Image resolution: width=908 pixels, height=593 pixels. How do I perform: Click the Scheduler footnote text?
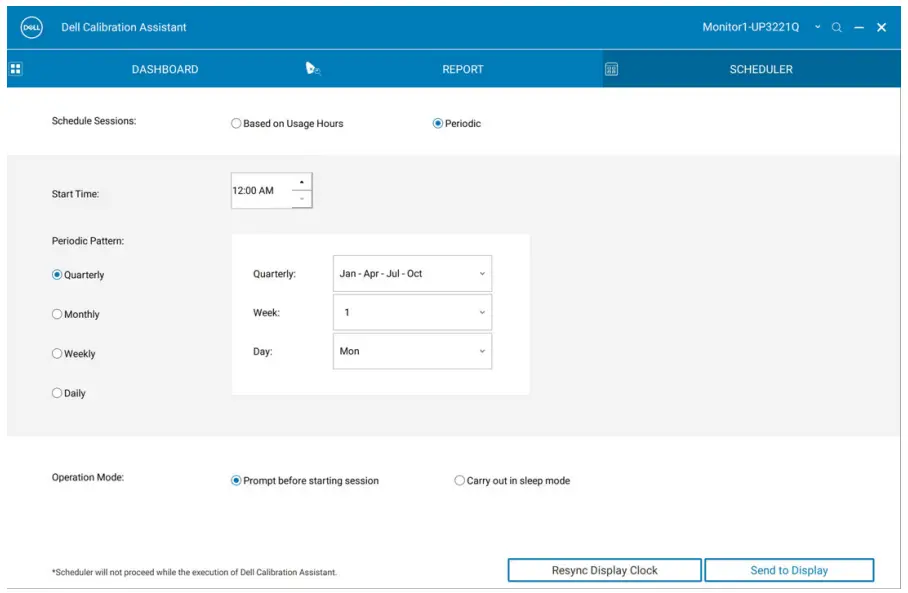pos(194,572)
